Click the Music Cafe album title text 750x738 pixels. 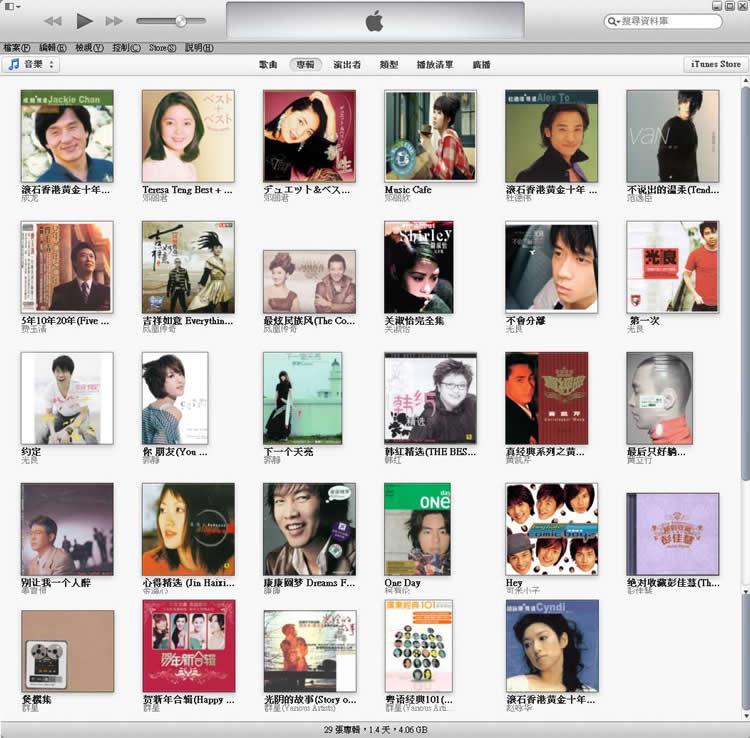(408, 189)
